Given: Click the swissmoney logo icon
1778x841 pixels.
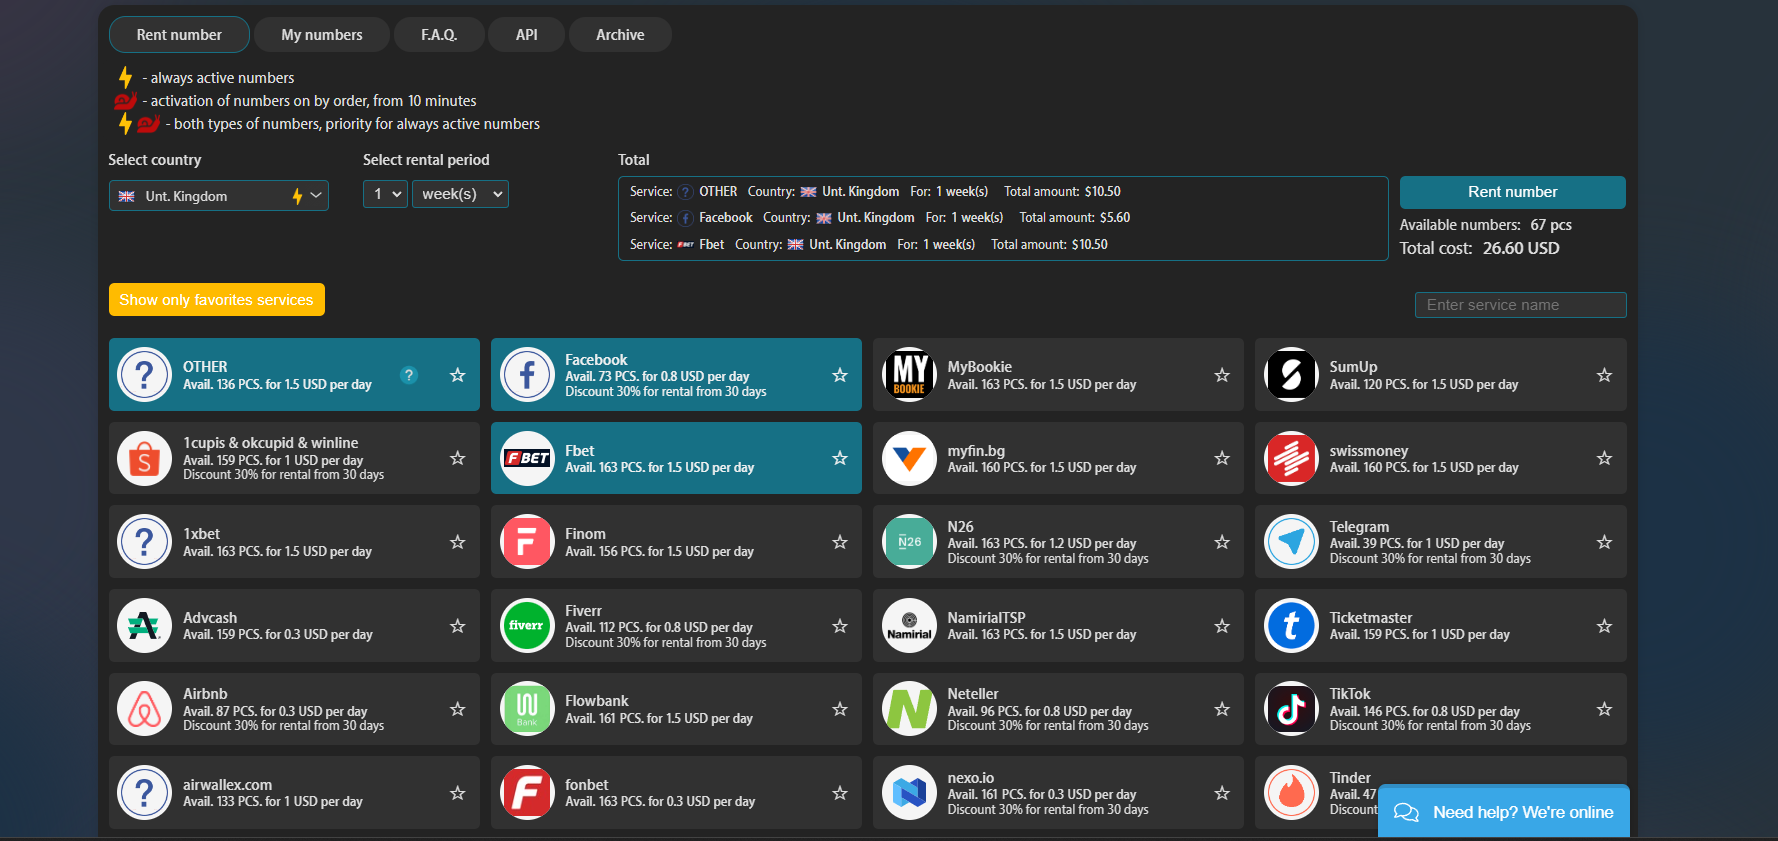Looking at the screenshot, I should pos(1291,458).
